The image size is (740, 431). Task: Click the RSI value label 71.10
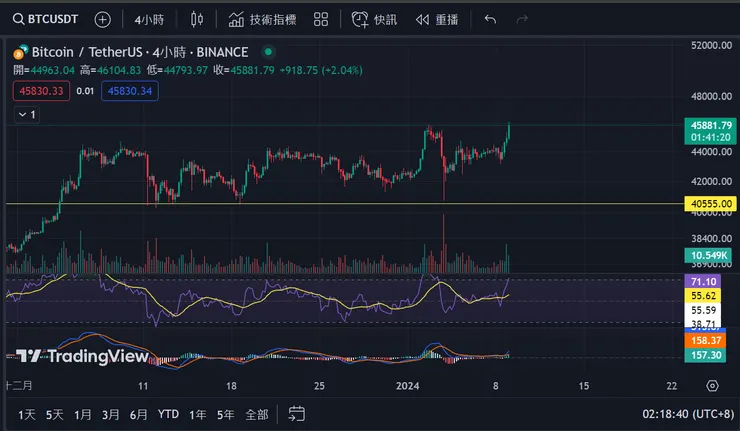point(703,281)
